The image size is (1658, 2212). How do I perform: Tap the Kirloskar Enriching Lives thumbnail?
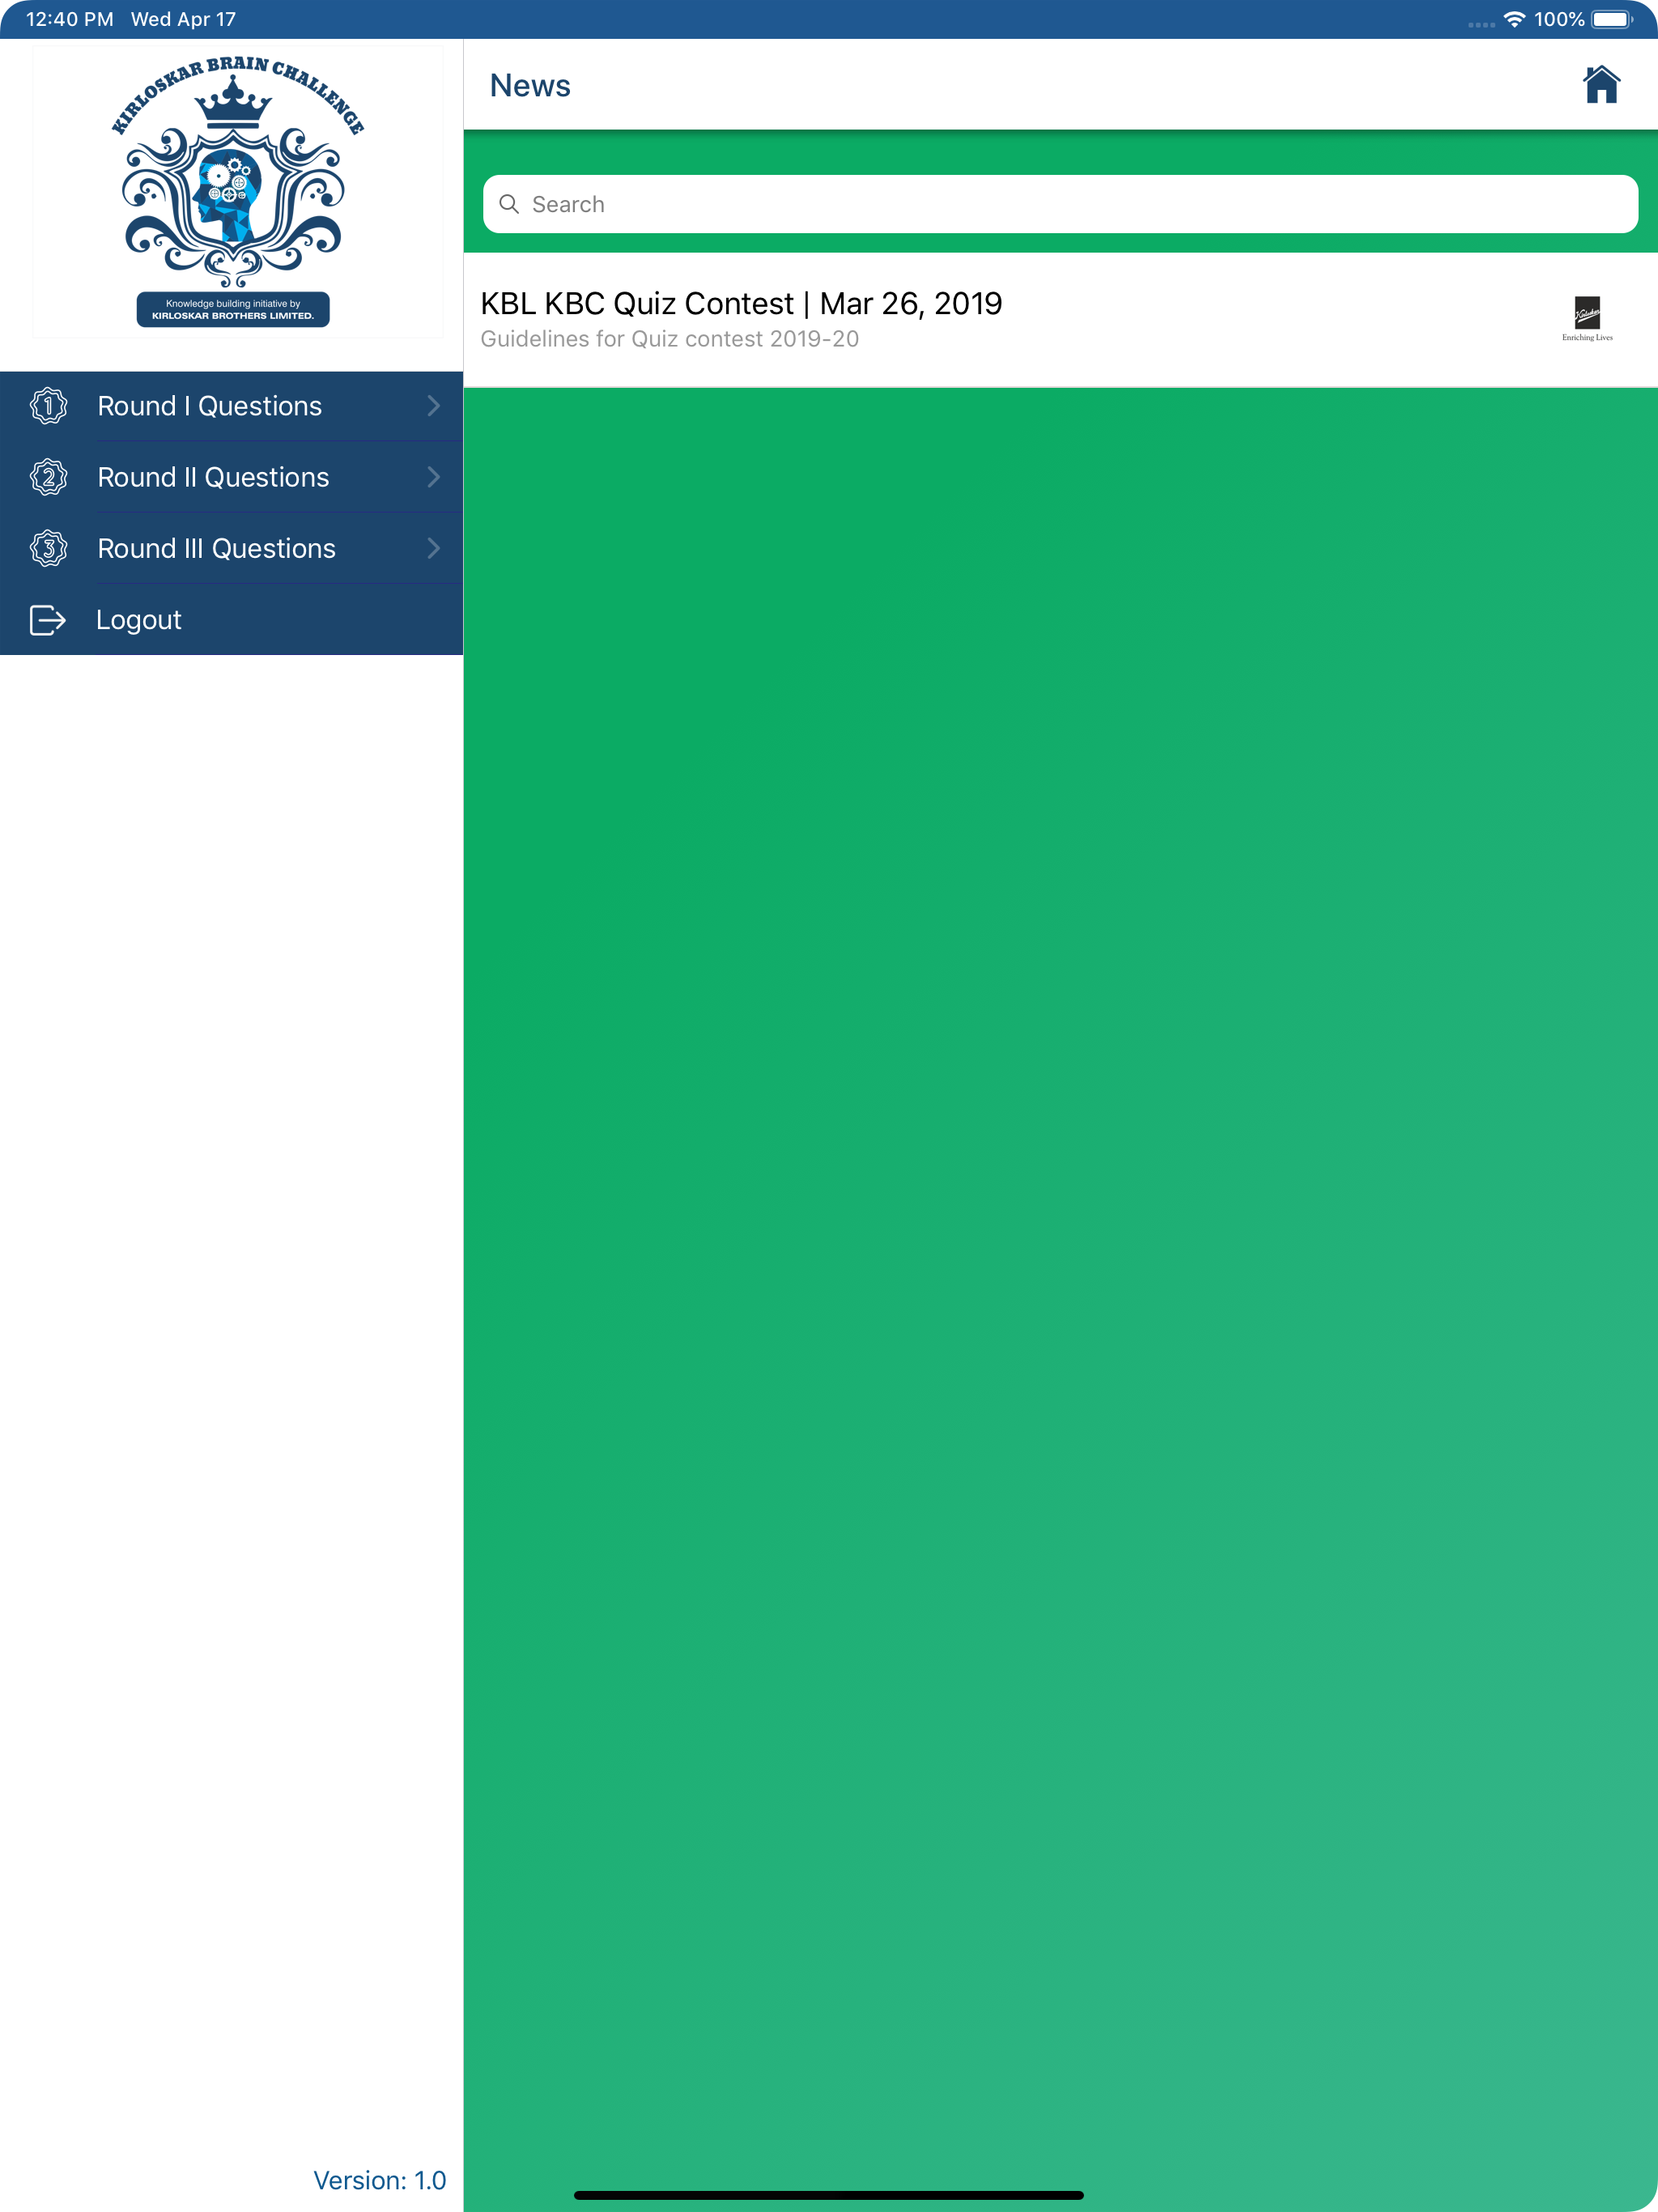(1587, 319)
